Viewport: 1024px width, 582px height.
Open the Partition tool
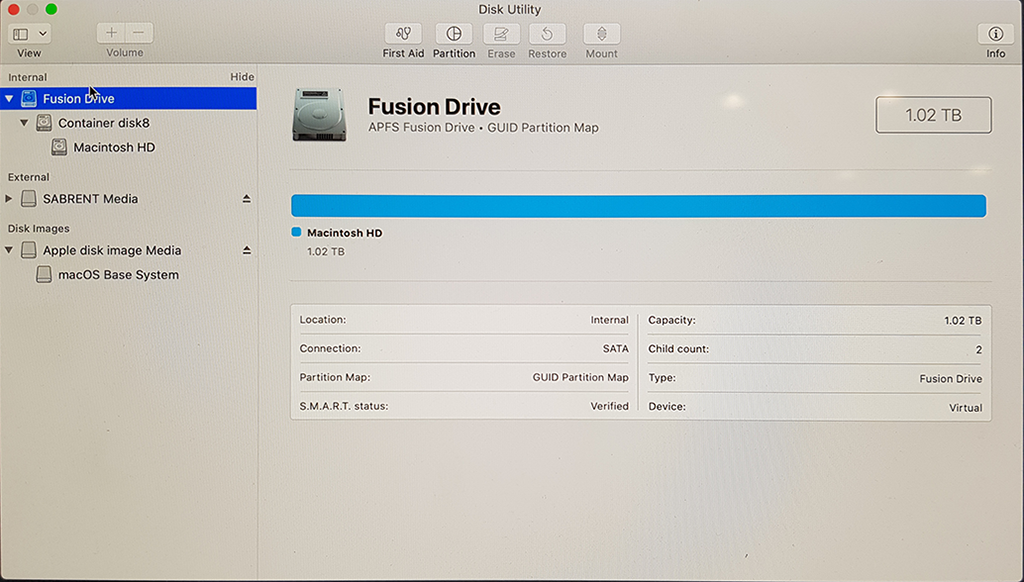[x=454, y=33]
